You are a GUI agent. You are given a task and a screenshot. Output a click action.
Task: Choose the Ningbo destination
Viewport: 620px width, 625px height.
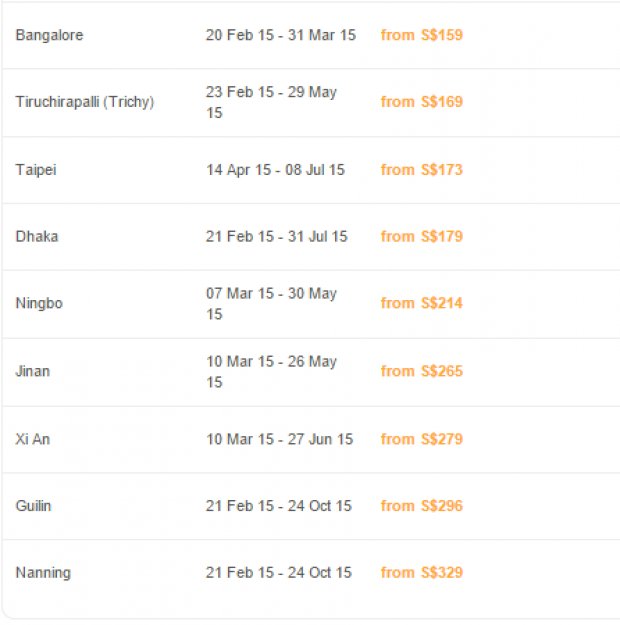point(39,303)
